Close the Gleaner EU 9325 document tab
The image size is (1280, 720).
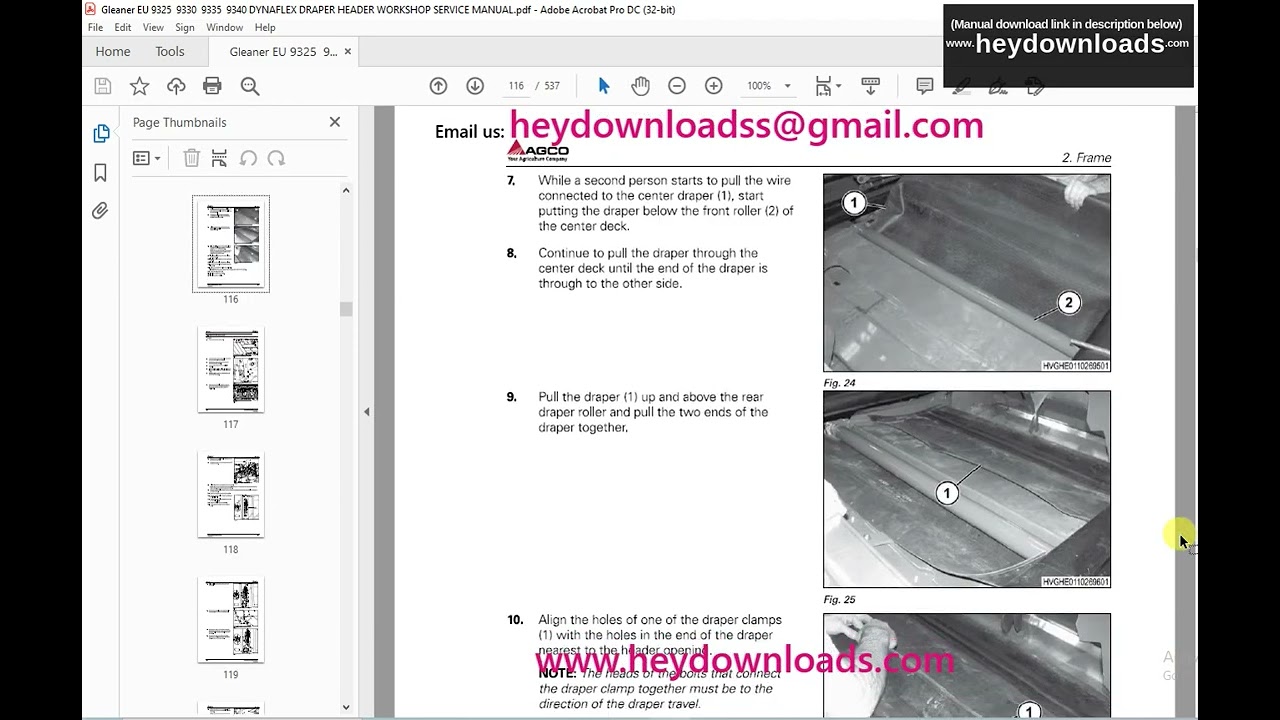pyautogui.click(x=347, y=51)
